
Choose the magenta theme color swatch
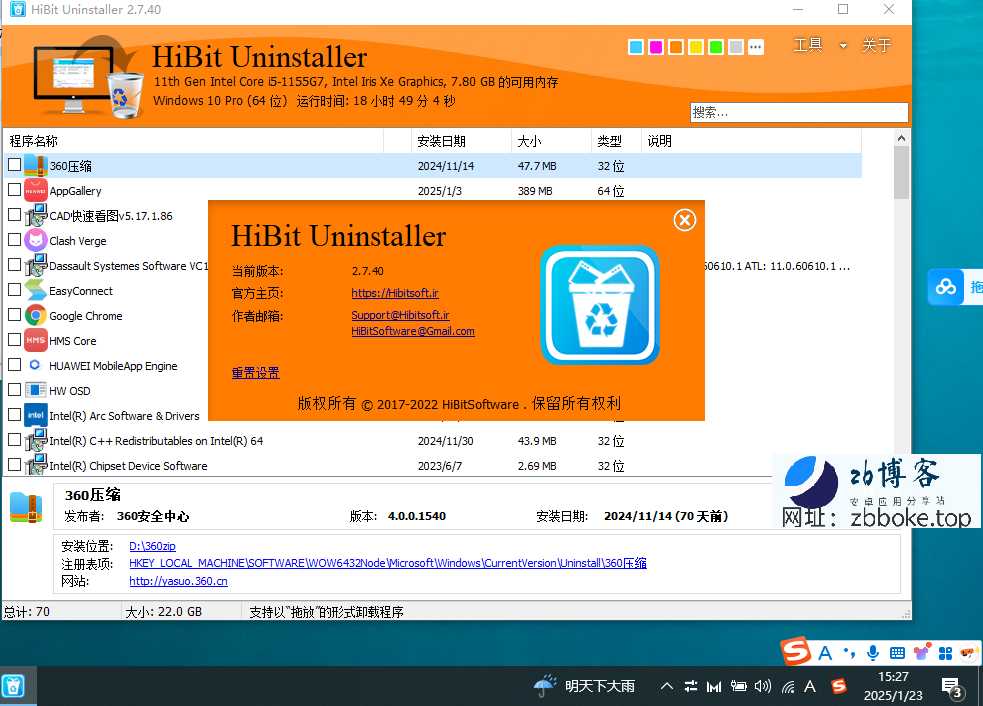(656, 47)
